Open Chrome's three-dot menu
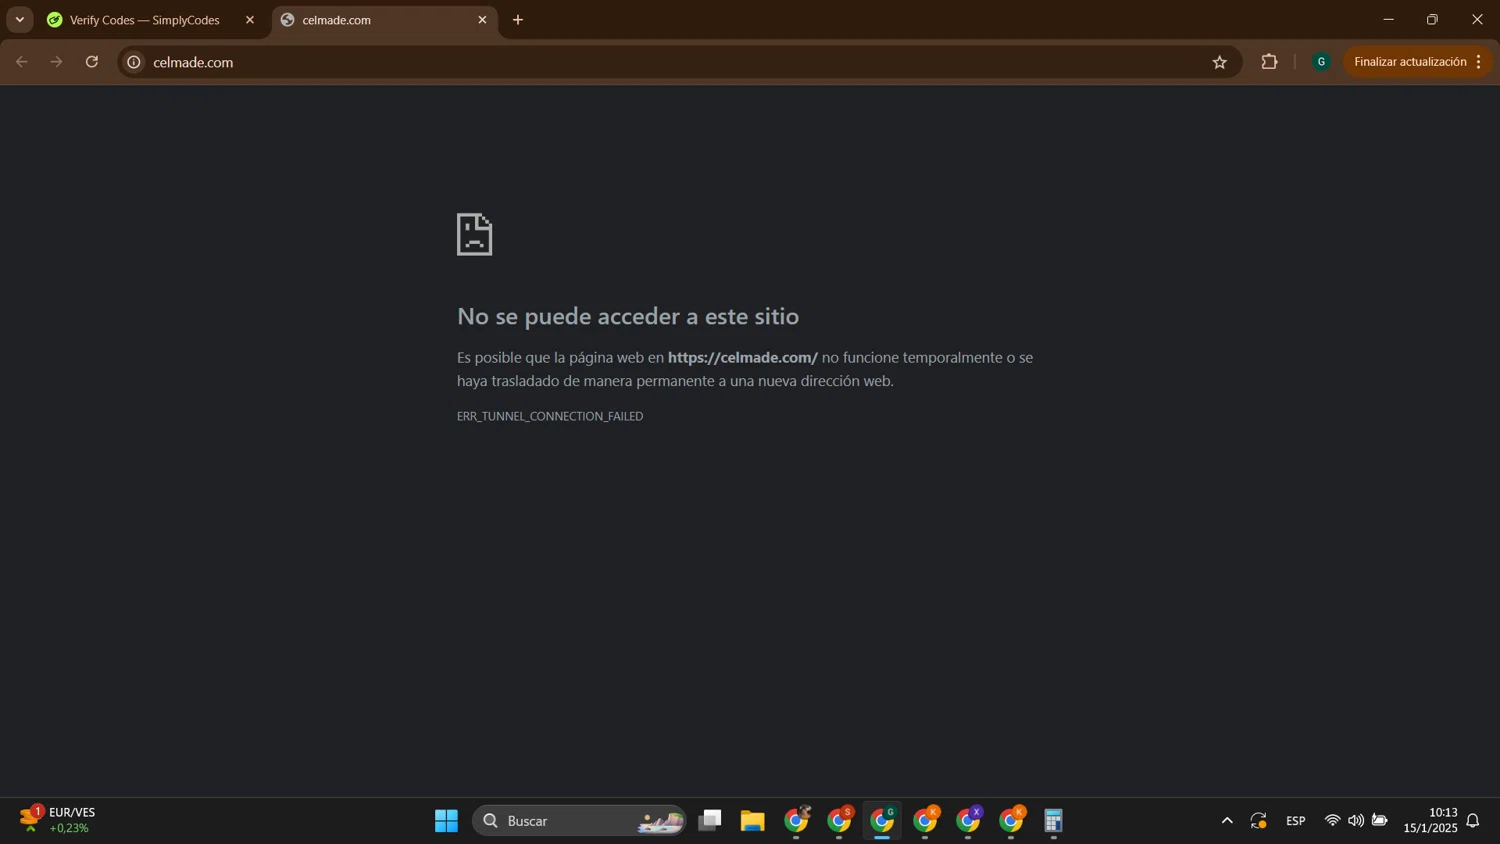This screenshot has height=844, width=1500. (1479, 62)
